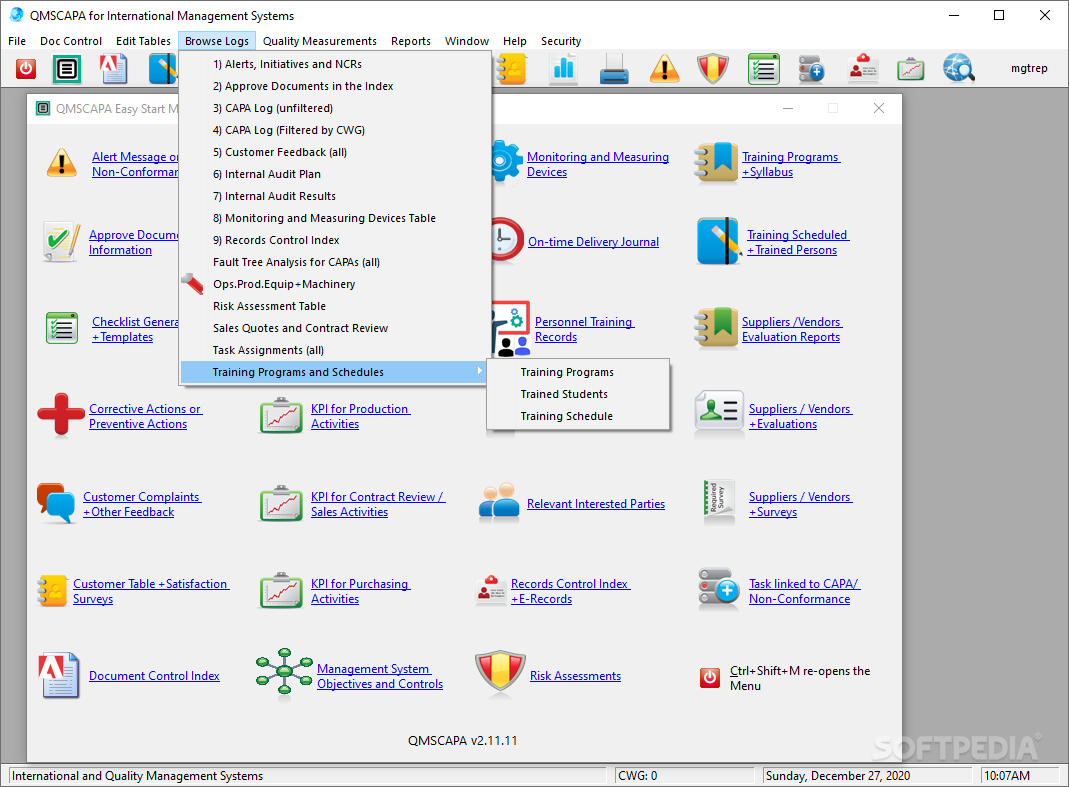Open KPI for Contract Review link

pos(378,504)
